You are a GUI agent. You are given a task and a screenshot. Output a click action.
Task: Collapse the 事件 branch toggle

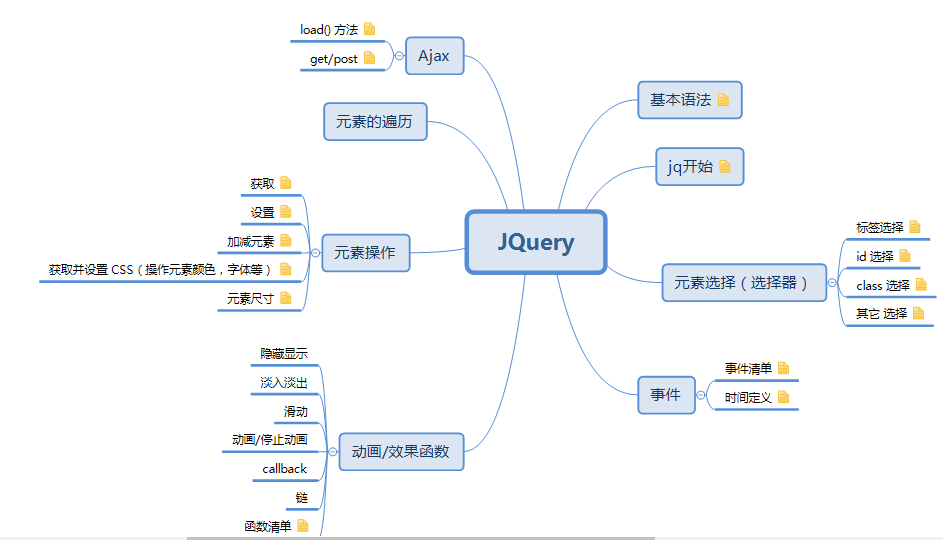pyautogui.click(x=701, y=395)
